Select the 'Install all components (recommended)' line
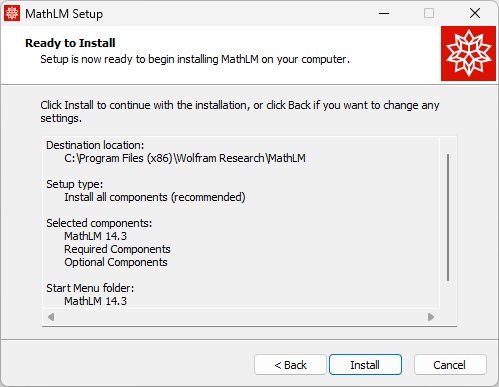The height and width of the screenshot is (387, 499). coord(155,197)
